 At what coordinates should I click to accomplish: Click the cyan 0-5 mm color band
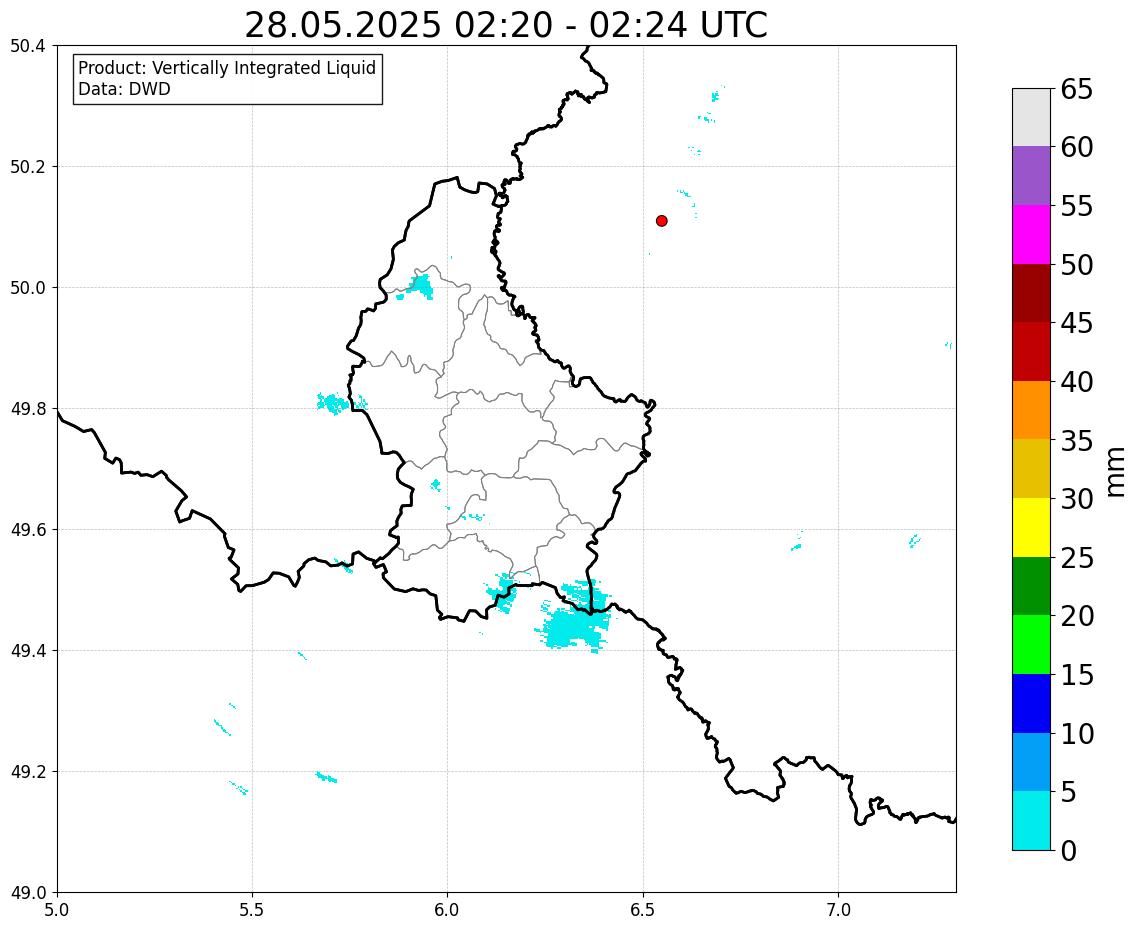point(1031,820)
